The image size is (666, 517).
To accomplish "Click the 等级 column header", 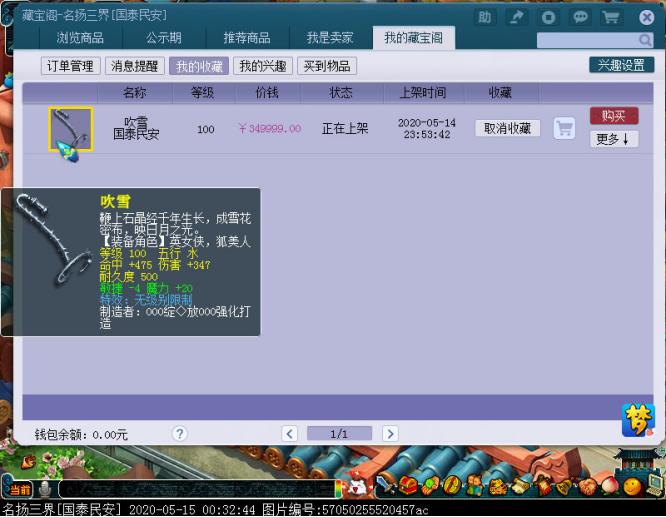I will 203,92.
